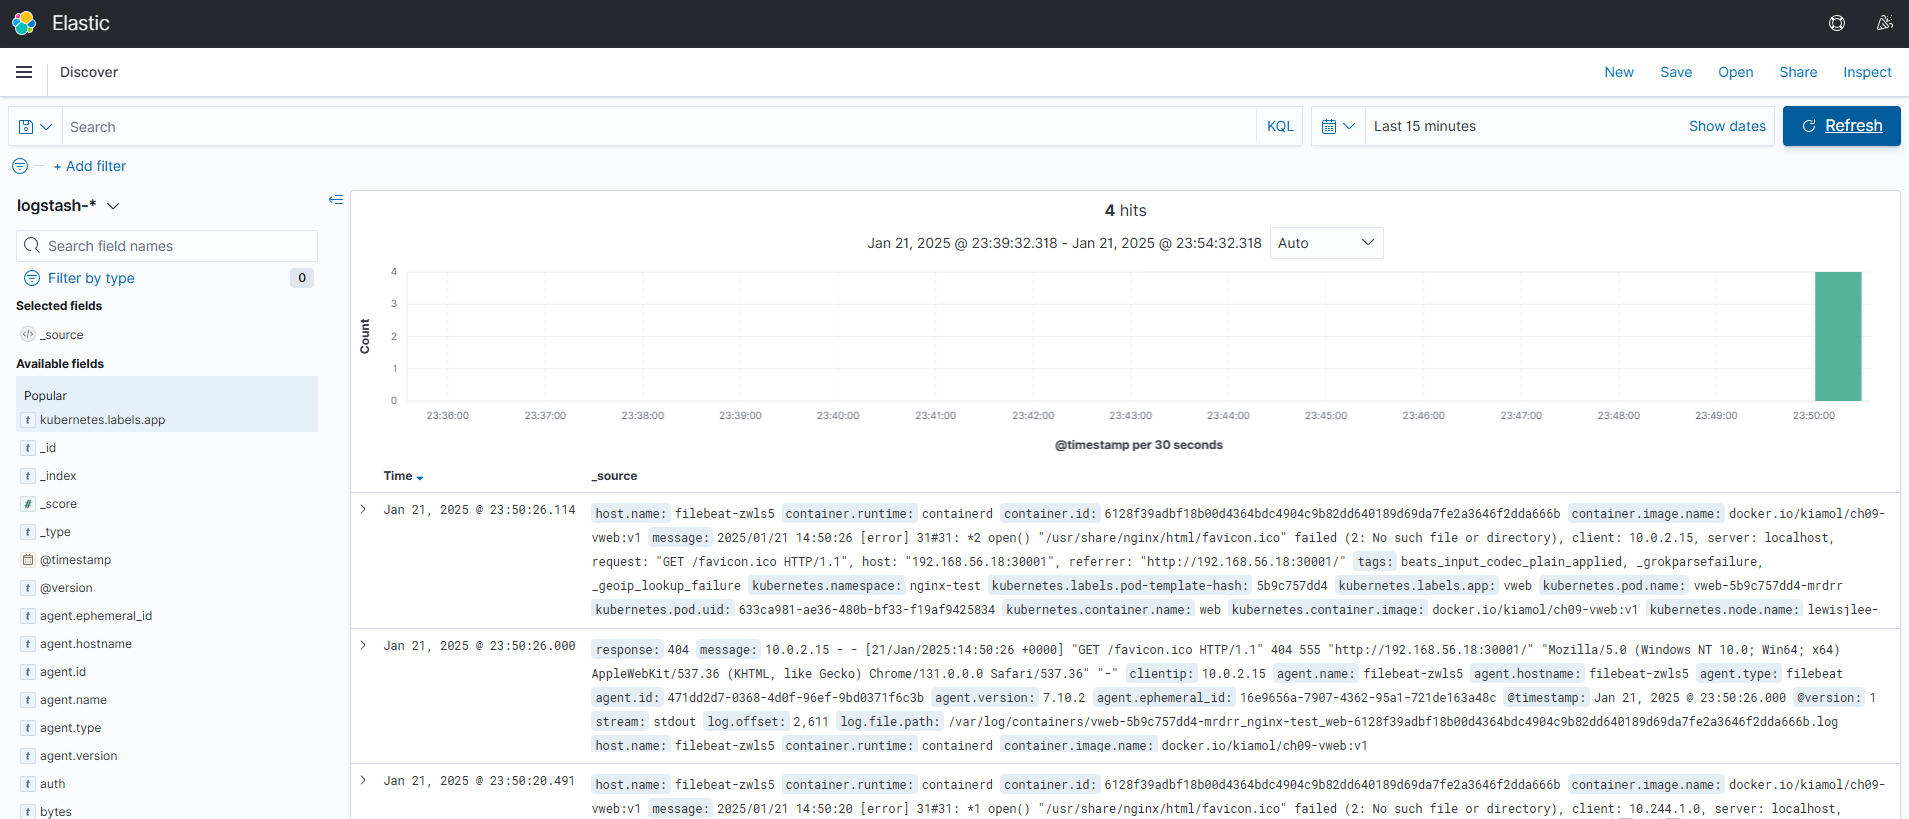
Task: Click the KQL Search query input
Action: pyautogui.click(x=659, y=127)
